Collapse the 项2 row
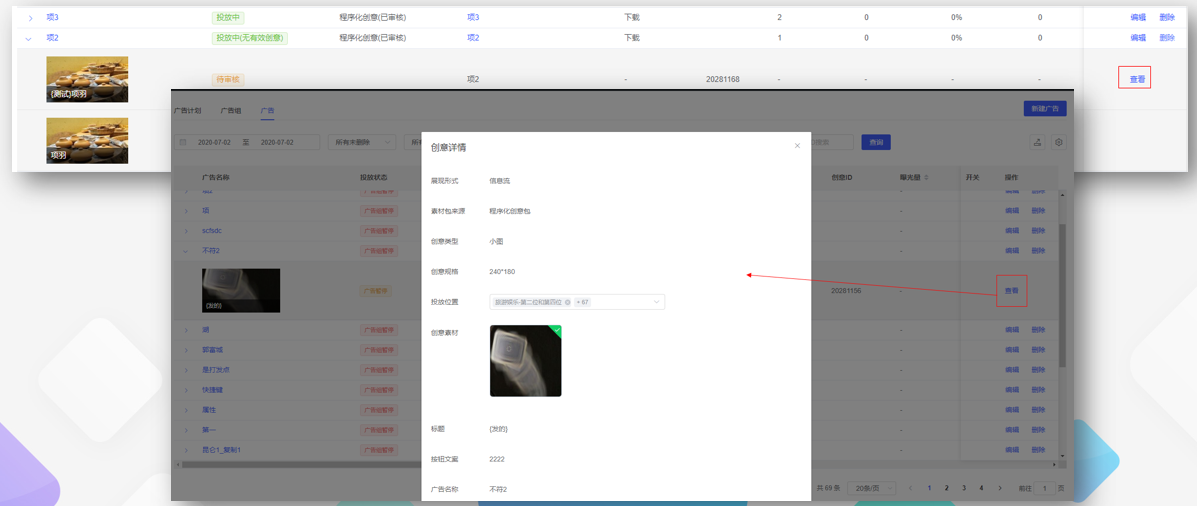Screen dimensions: 1197x506 click(x=29, y=39)
